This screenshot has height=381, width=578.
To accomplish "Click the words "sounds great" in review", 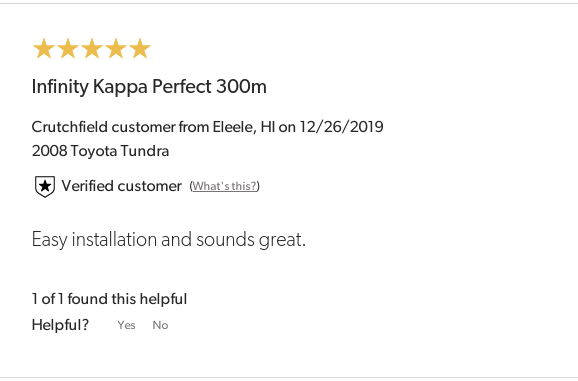I will pos(249,240).
